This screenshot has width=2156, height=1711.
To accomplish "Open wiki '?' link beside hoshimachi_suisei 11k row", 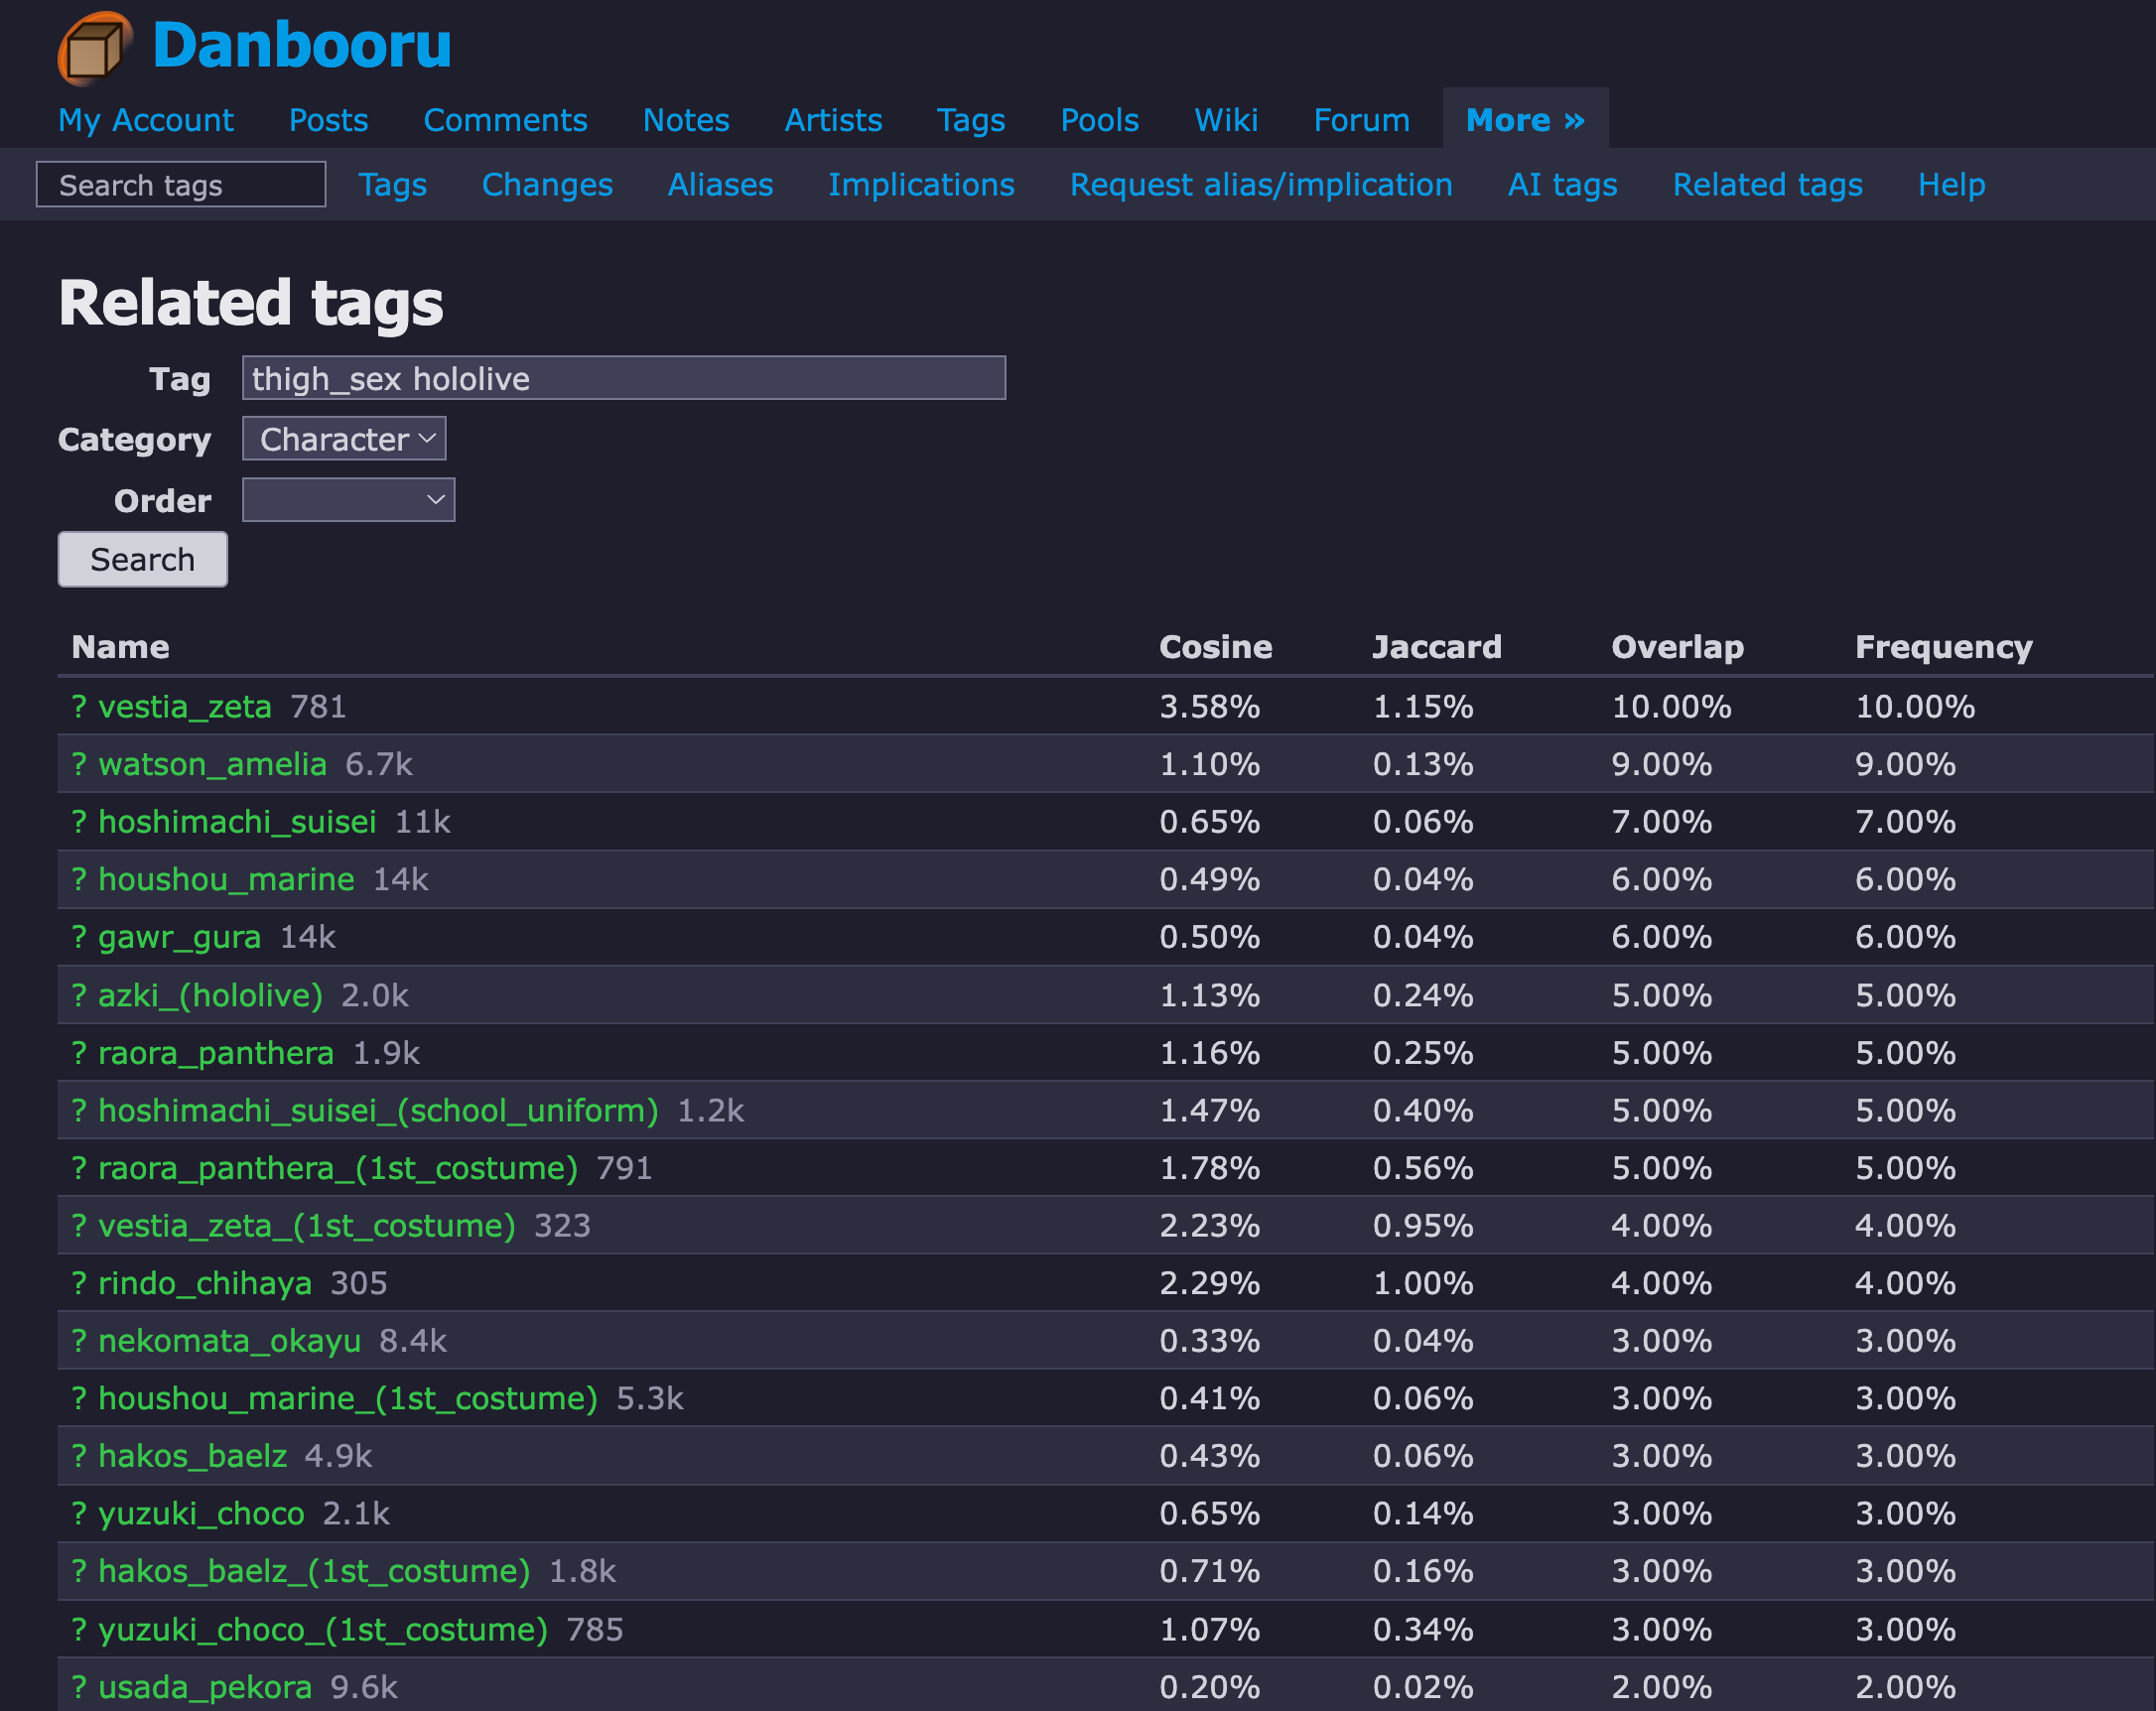I will point(80,822).
